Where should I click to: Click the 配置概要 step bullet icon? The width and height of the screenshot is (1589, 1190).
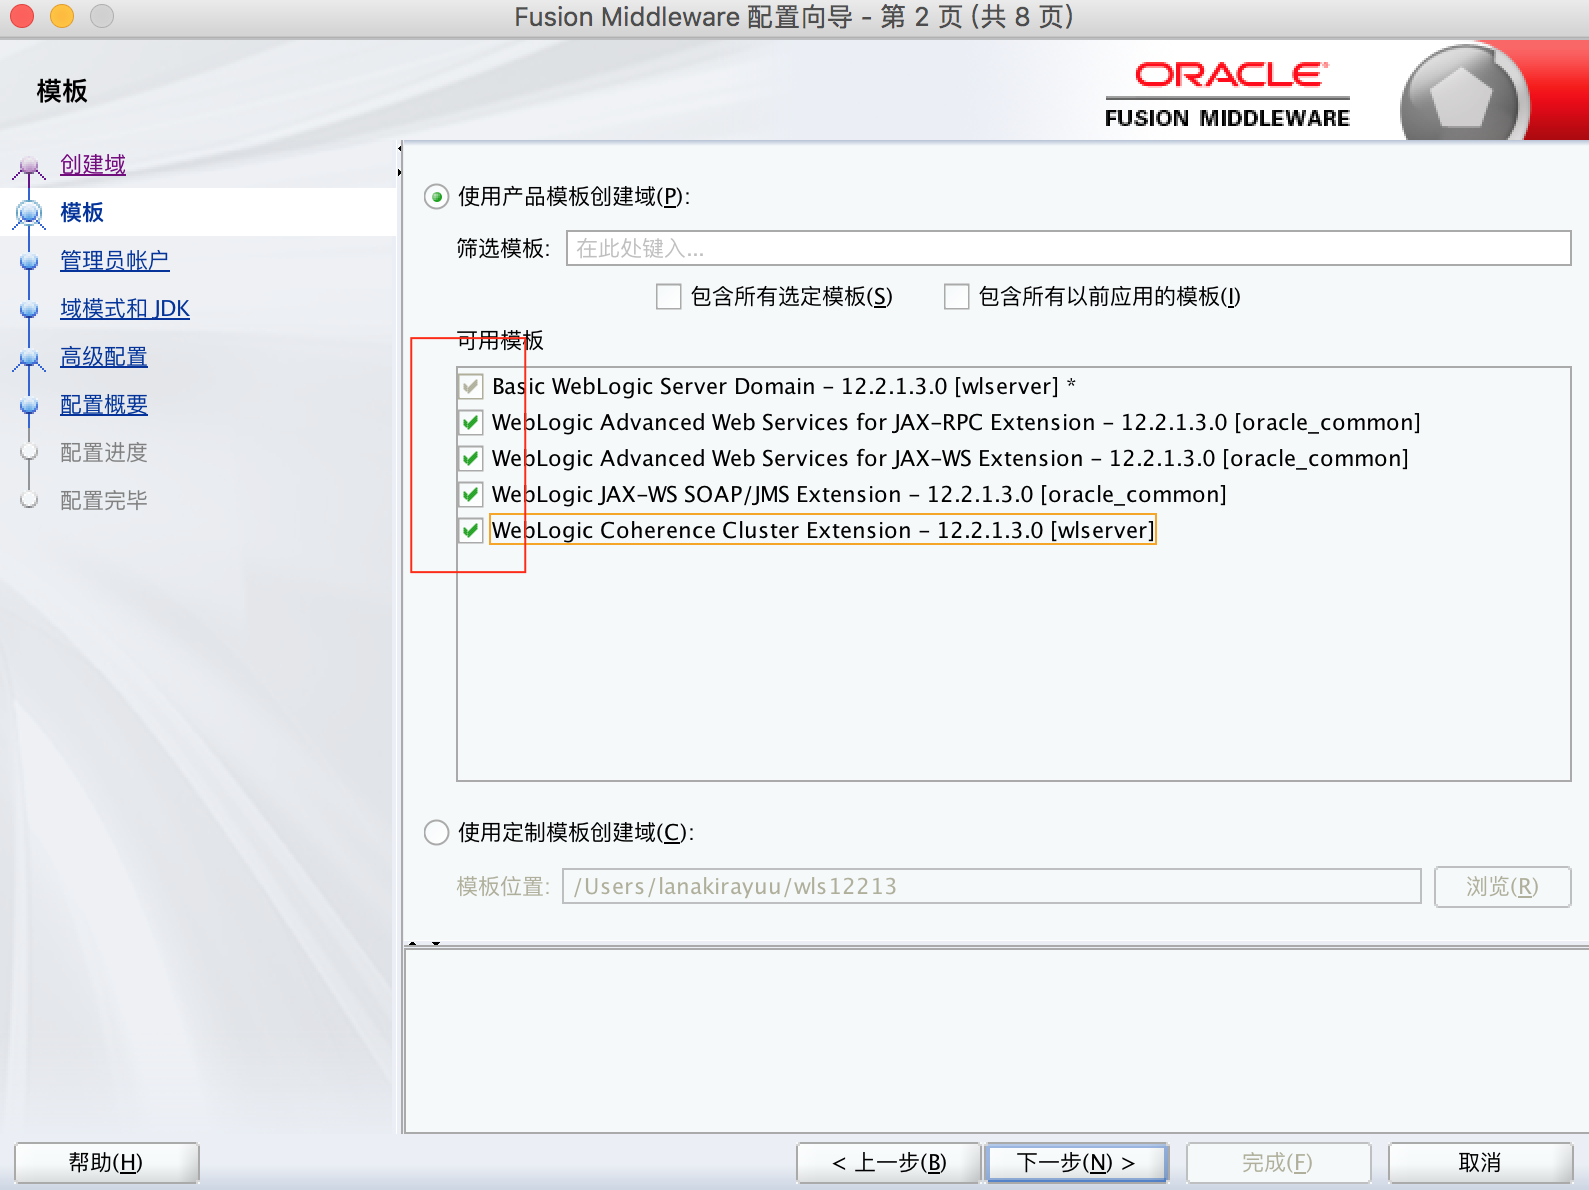[30, 406]
